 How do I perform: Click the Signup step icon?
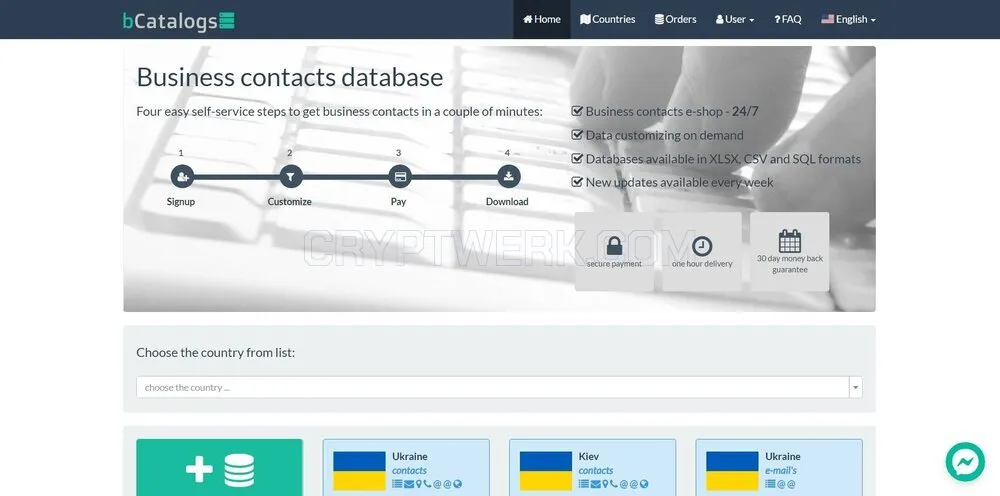[x=182, y=177]
